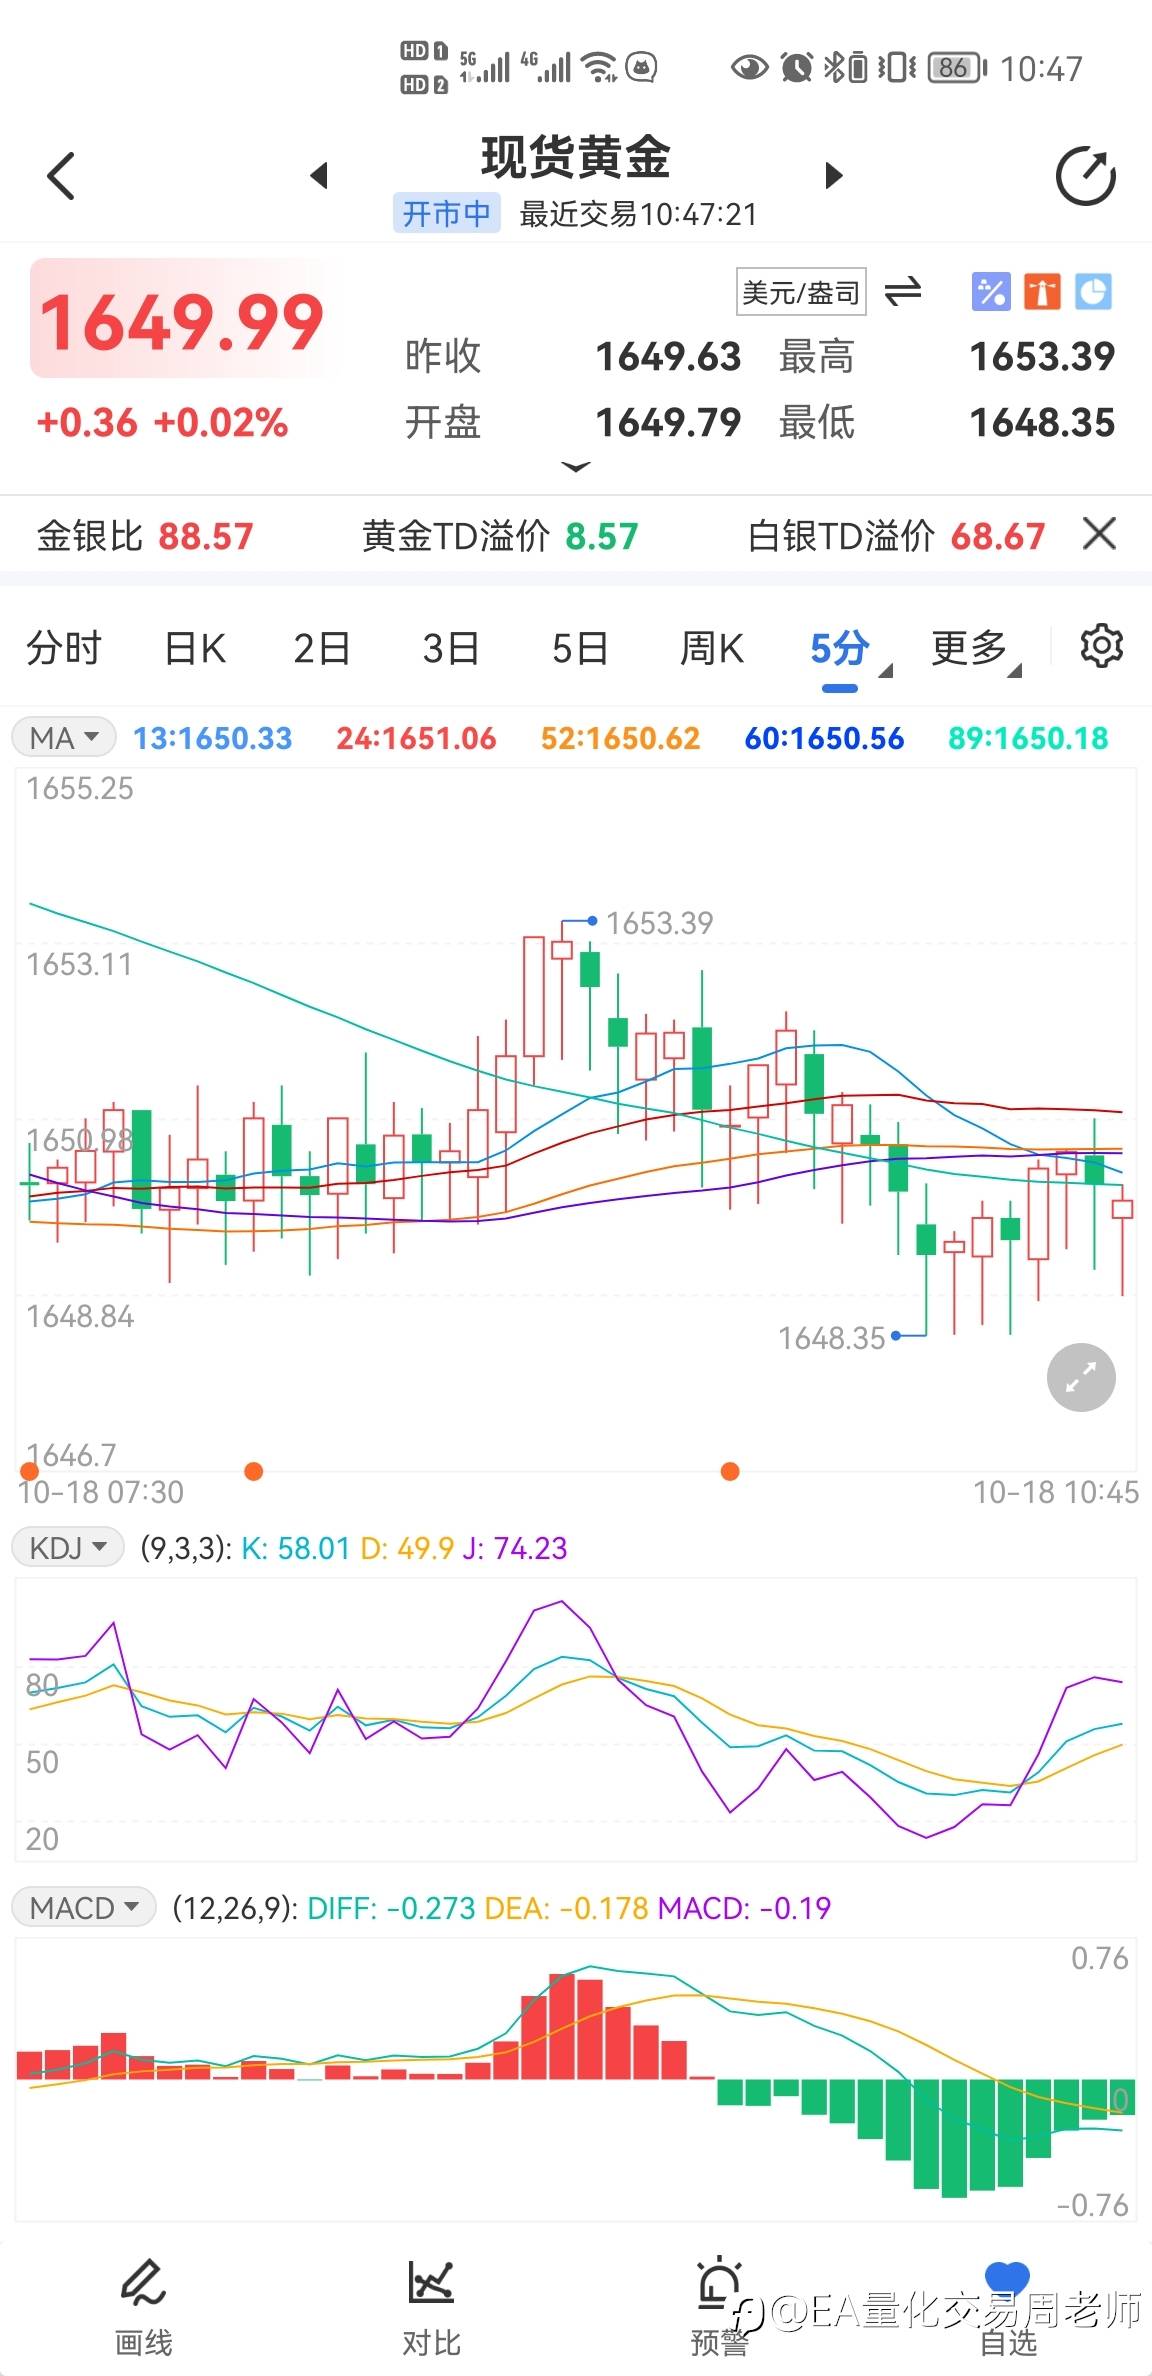Viewport: 1152px width, 2376px height.
Task: Tap the 黄金TD溢价 8.57 entry
Action: (x=499, y=536)
